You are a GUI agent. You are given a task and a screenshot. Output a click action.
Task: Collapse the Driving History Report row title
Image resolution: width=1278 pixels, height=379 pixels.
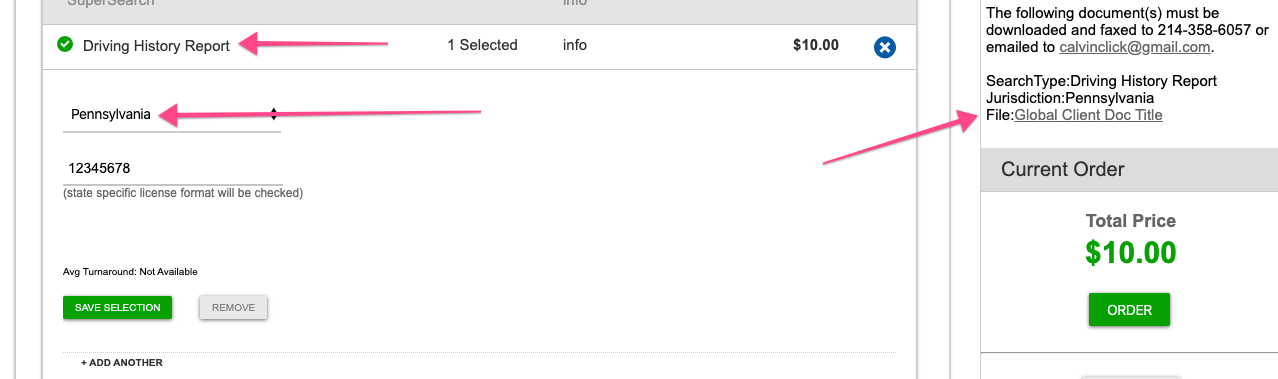pos(156,45)
